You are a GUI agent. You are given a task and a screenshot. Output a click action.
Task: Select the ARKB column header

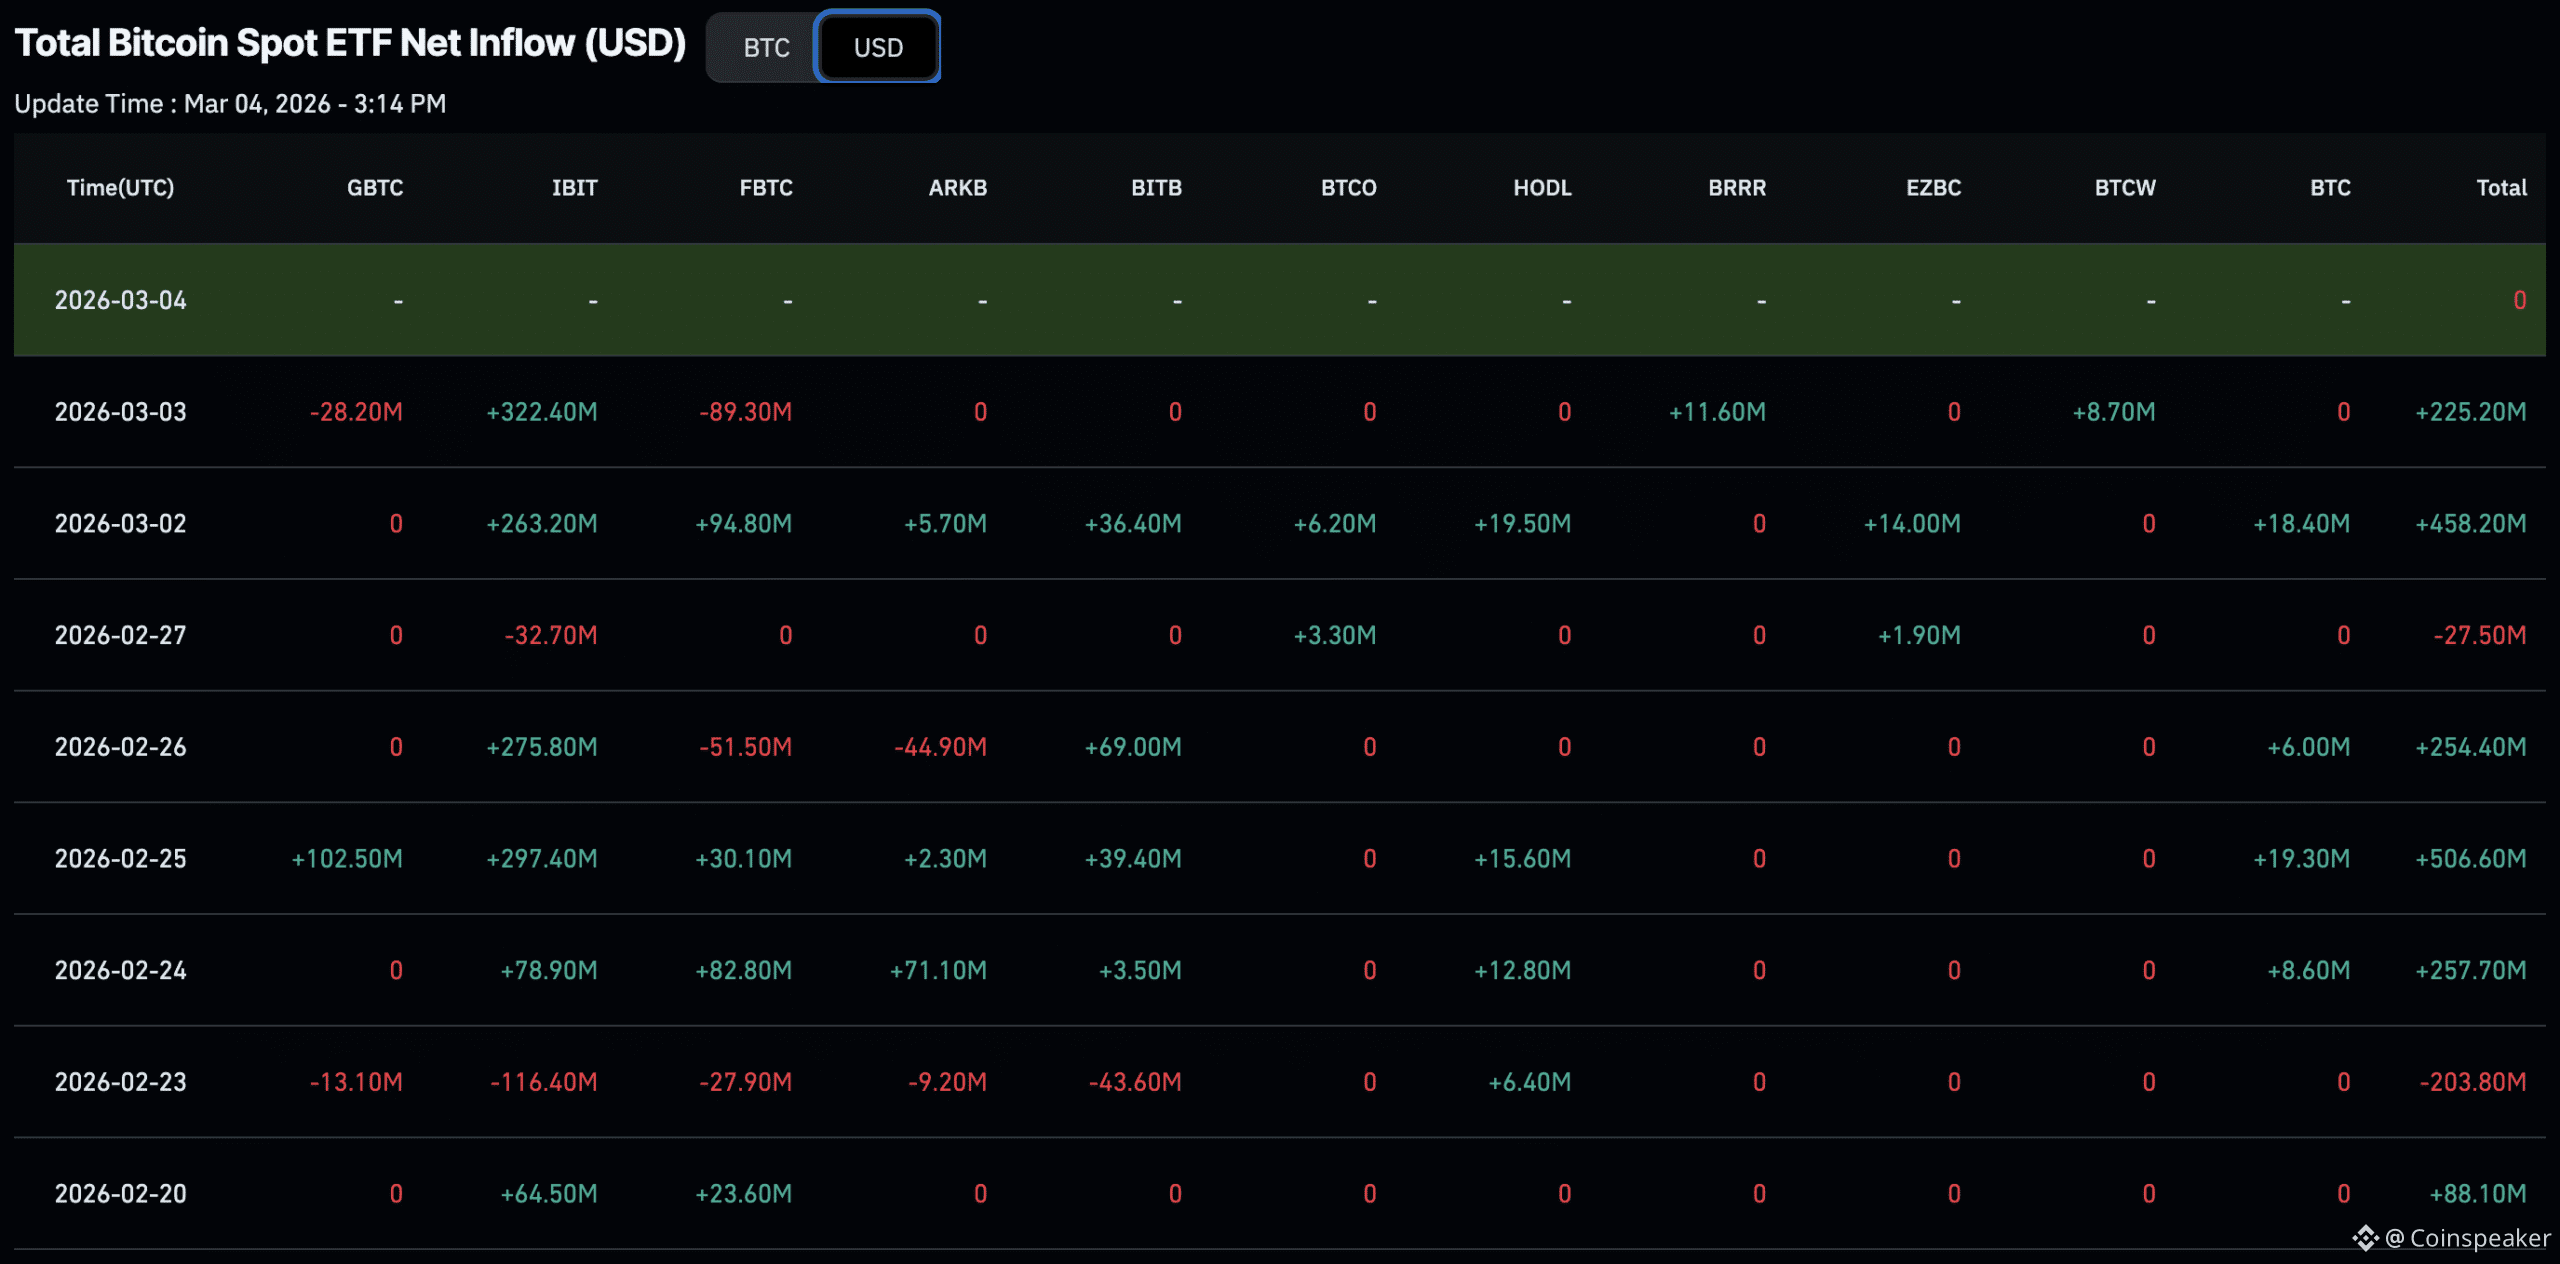957,188
